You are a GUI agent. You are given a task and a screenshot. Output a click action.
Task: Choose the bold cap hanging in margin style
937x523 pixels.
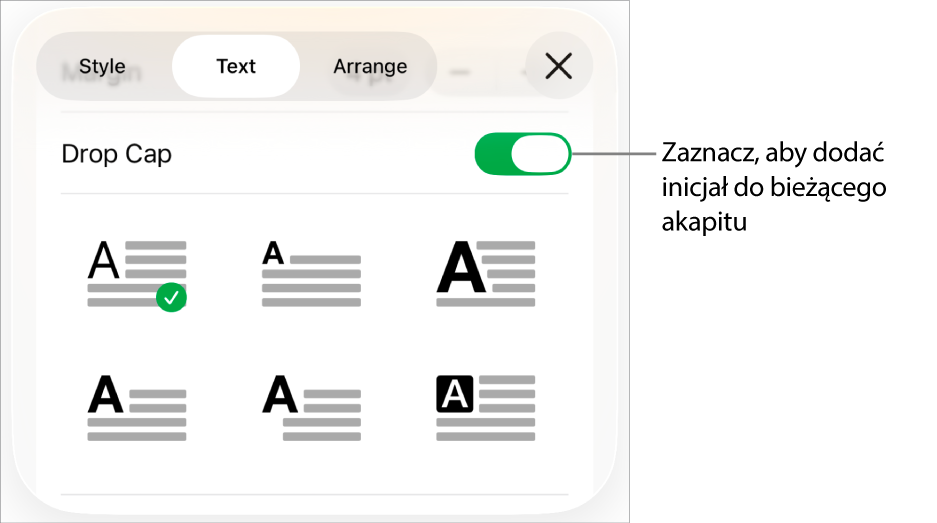point(311,407)
